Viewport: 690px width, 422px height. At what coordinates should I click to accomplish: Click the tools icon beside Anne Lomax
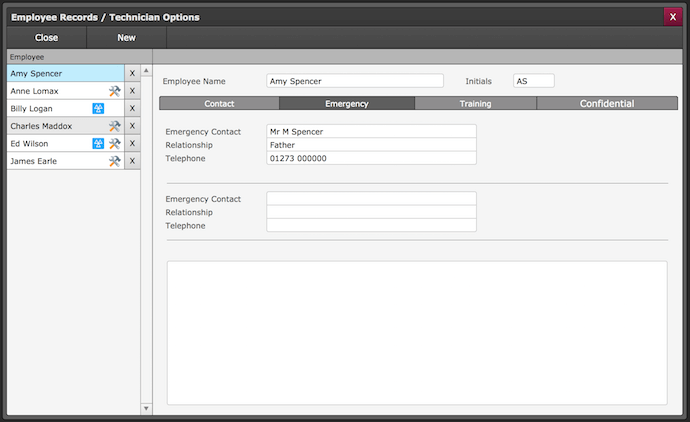(x=114, y=91)
